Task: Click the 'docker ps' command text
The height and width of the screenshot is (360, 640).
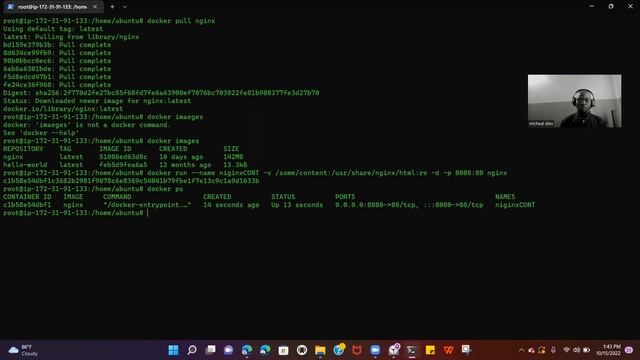Action: tap(165, 189)
